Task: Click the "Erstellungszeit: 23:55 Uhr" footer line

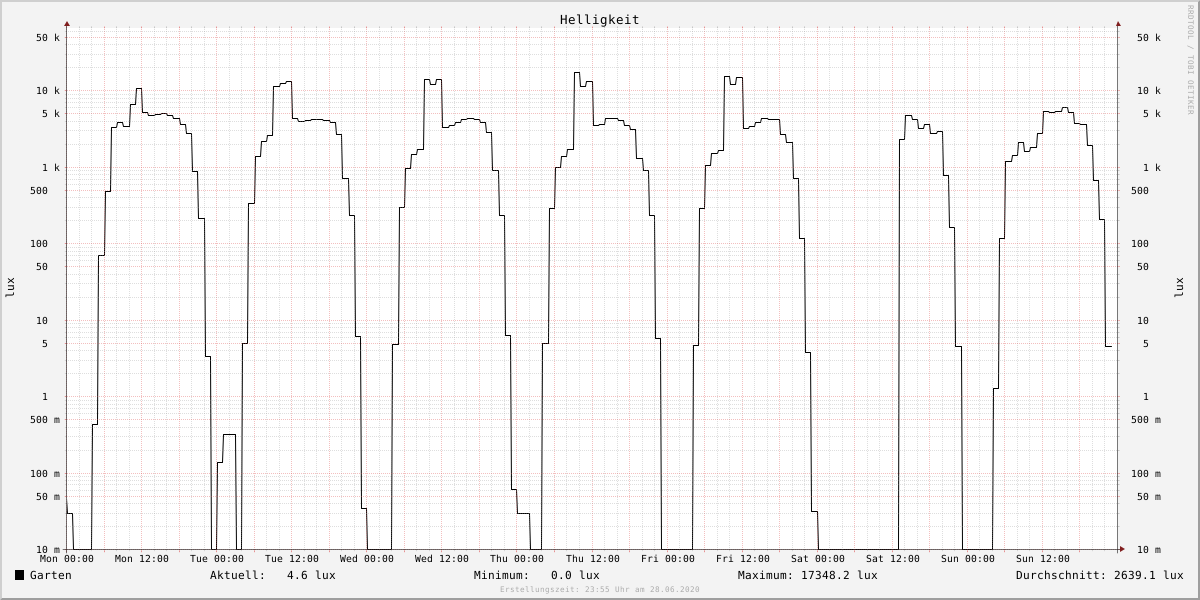Action: [600, 590]
